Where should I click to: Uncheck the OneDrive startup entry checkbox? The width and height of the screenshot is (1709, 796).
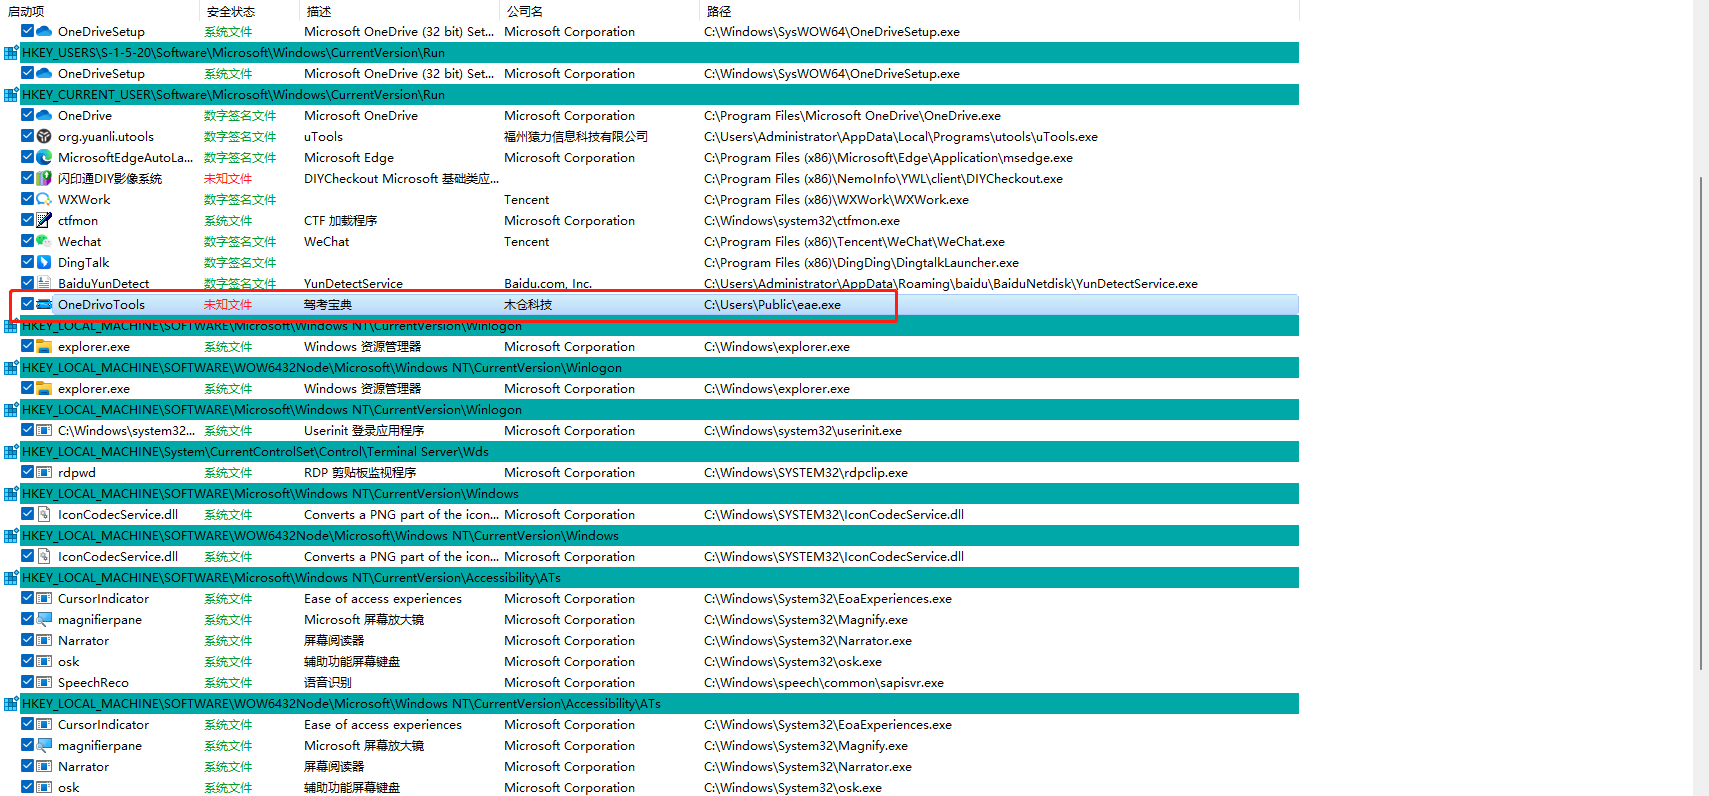click(27, 115)
